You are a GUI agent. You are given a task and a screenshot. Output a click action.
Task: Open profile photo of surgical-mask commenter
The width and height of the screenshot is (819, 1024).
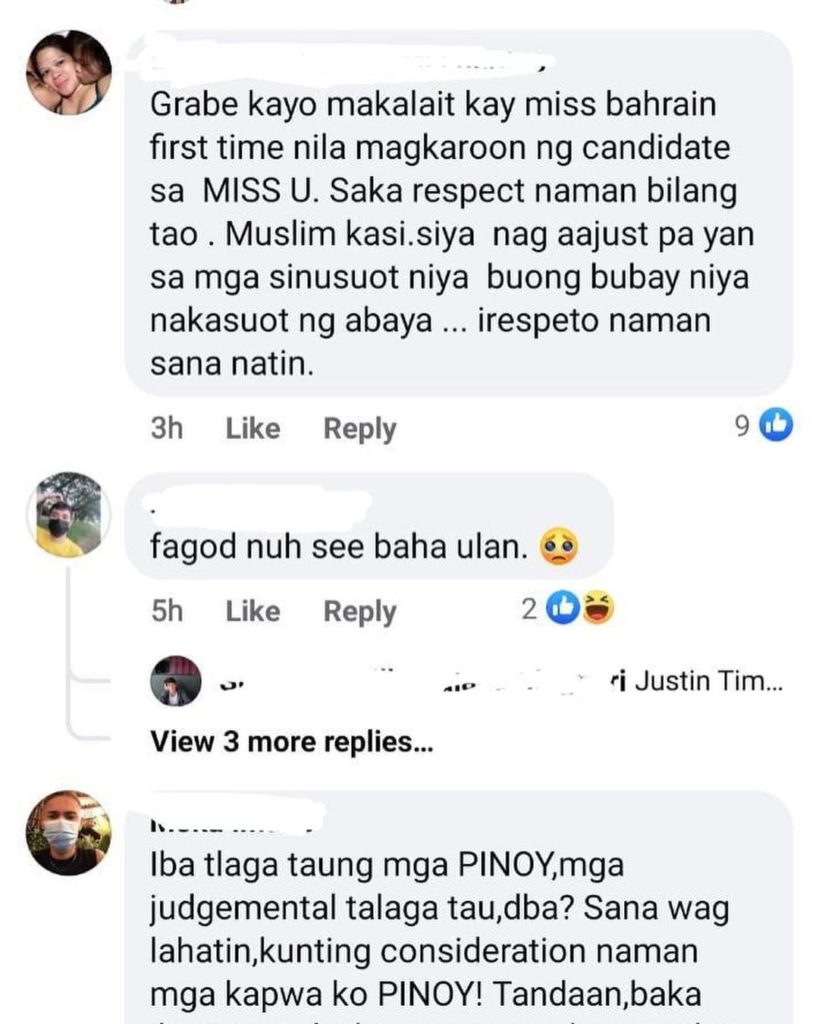click(x=69, y=833)
